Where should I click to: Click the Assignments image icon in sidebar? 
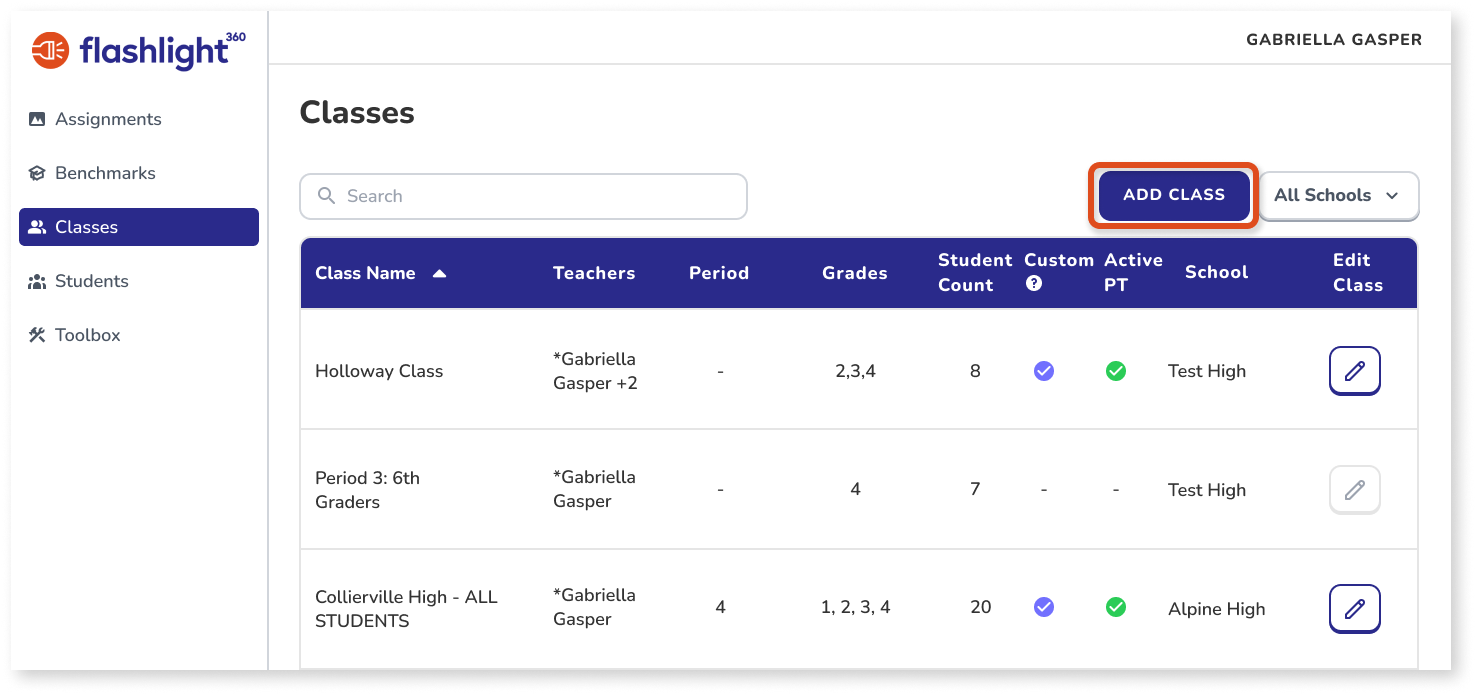point(37,119)
